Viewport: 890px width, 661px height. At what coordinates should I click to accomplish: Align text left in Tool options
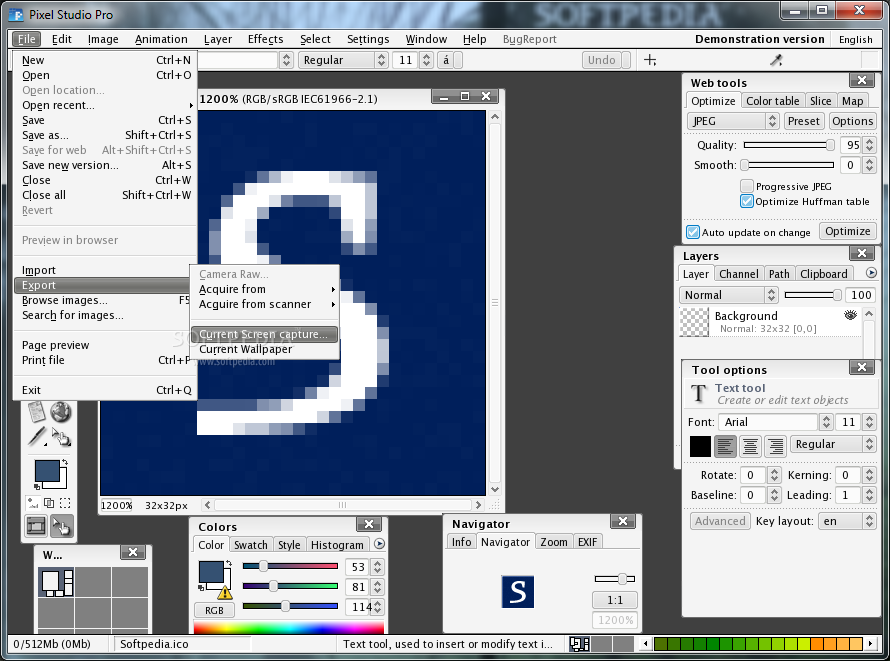click(x=725, y=447)
